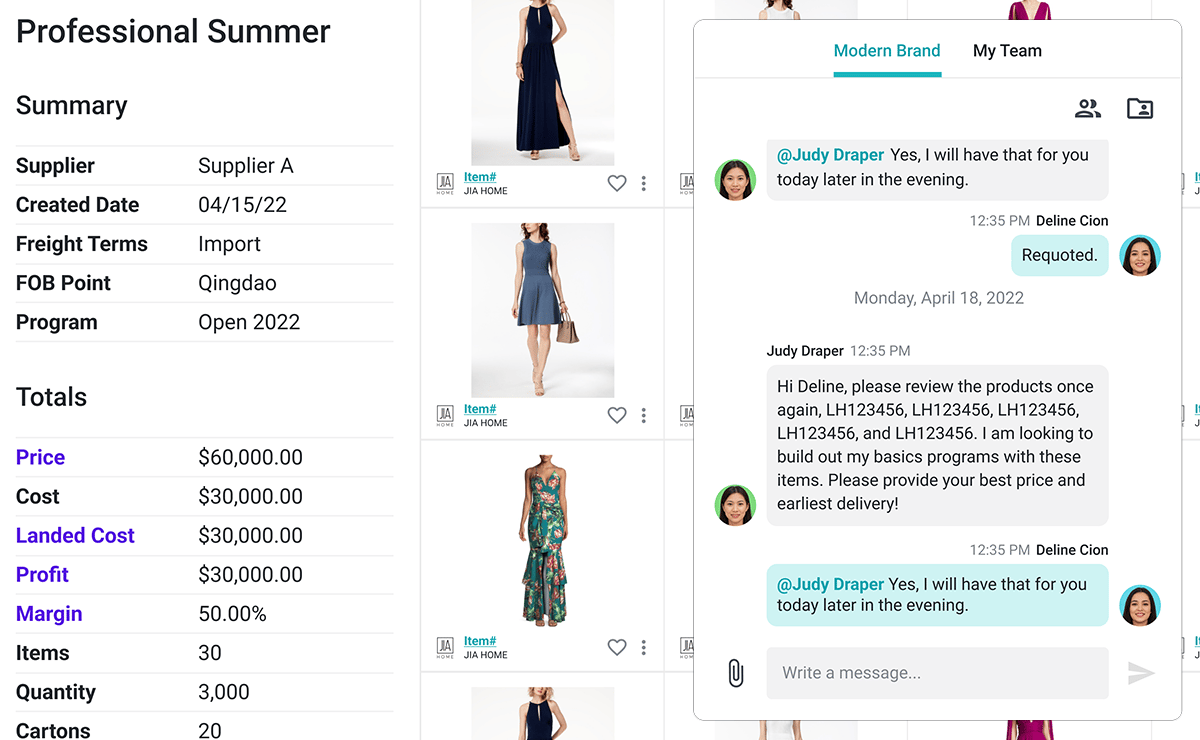
Task: Click the attachment paperclip icon in chat
Action: tap(735, 673)
